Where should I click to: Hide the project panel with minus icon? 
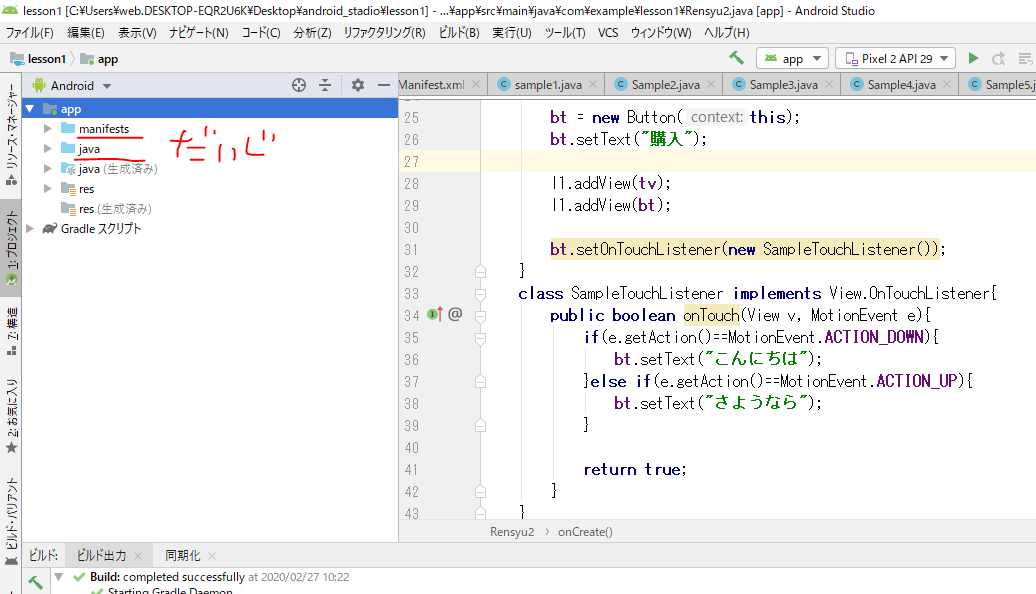(383, 86)
